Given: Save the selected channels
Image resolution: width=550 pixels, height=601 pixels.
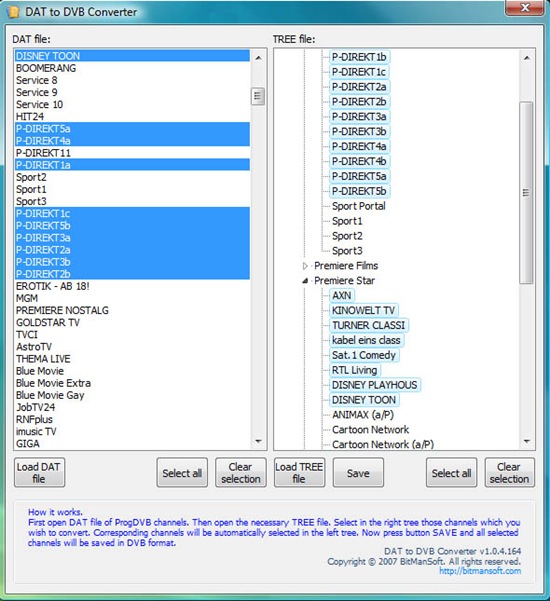Looking at the screenshot, I should pyautogui.click(x=358, y=473).
